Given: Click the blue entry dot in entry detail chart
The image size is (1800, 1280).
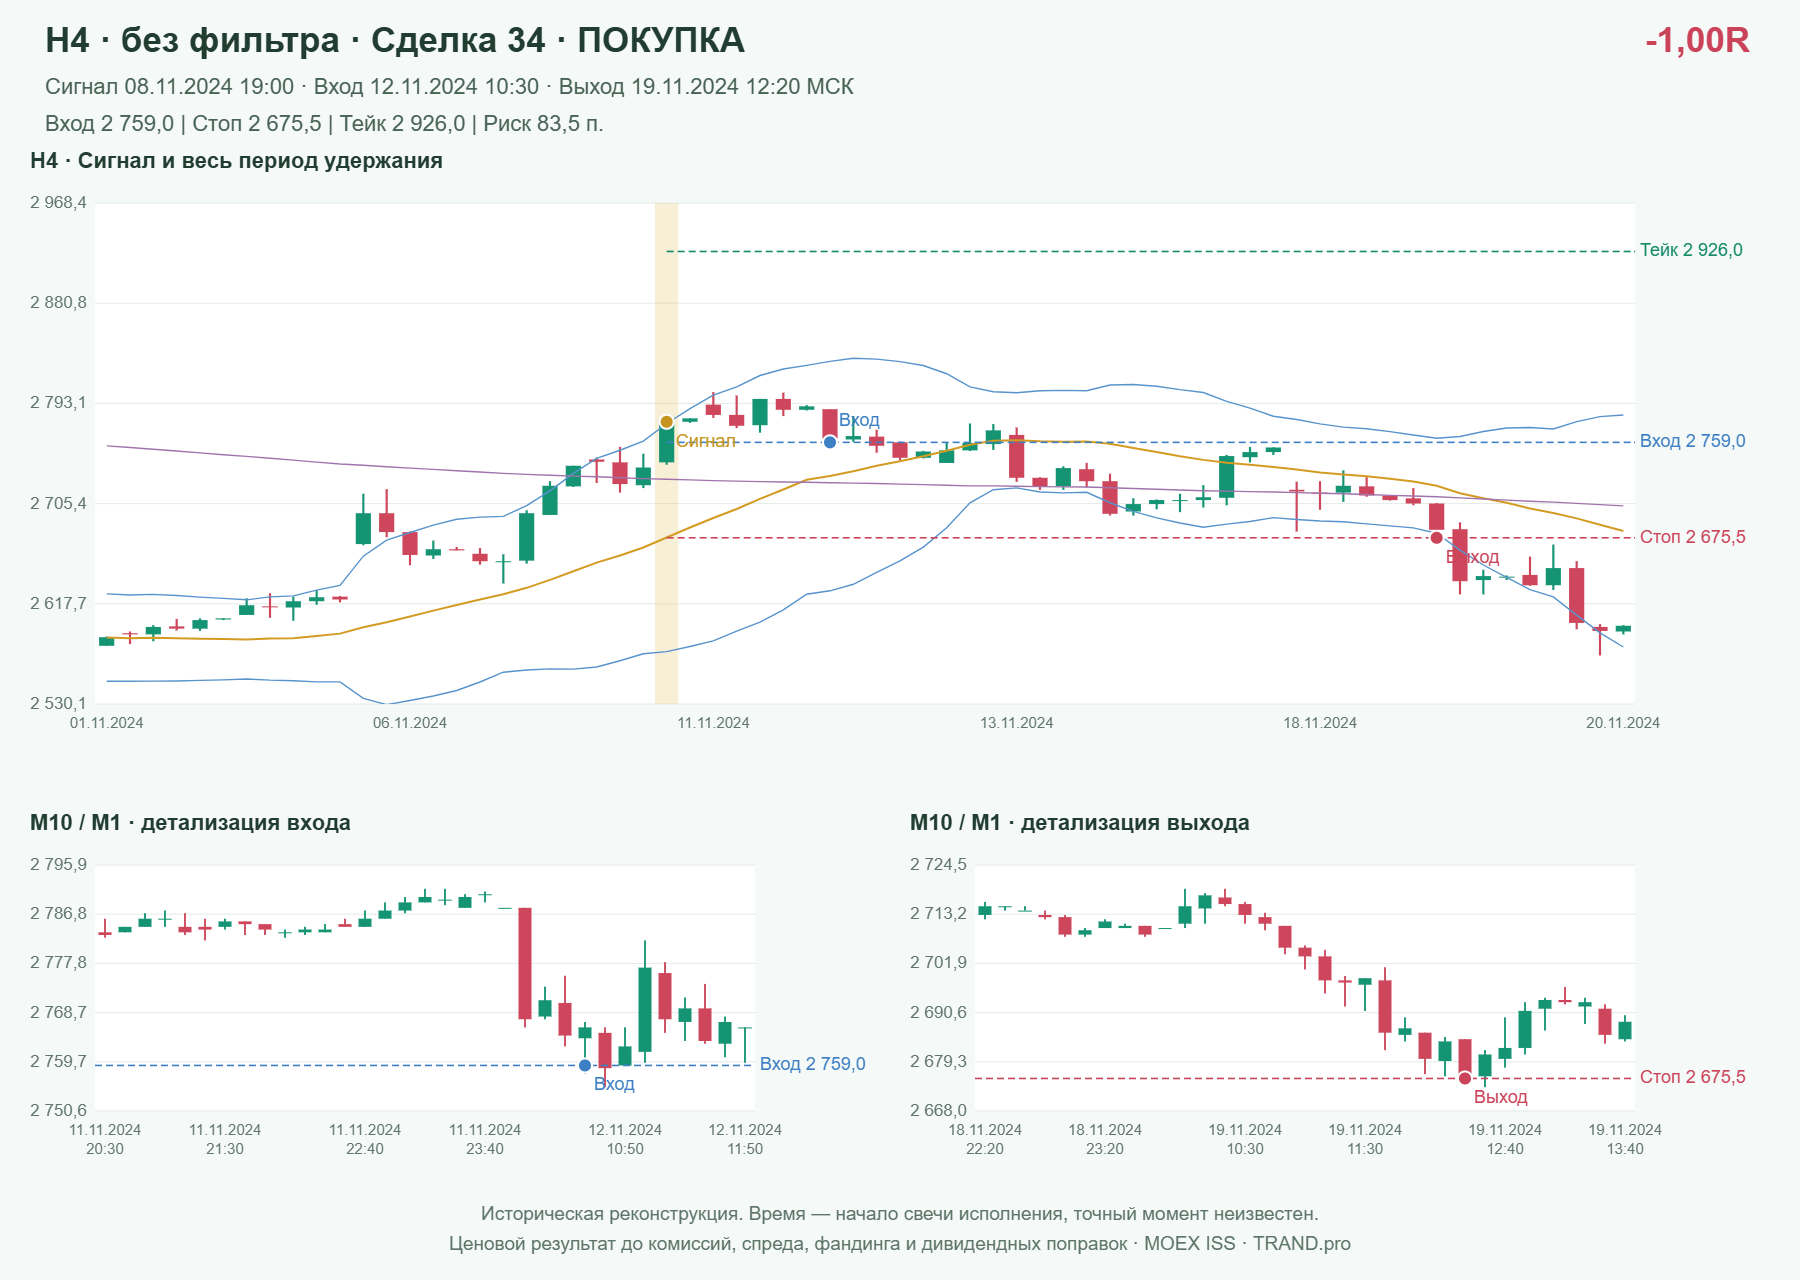Looking at the screenshot, I should click(585, 1065).
